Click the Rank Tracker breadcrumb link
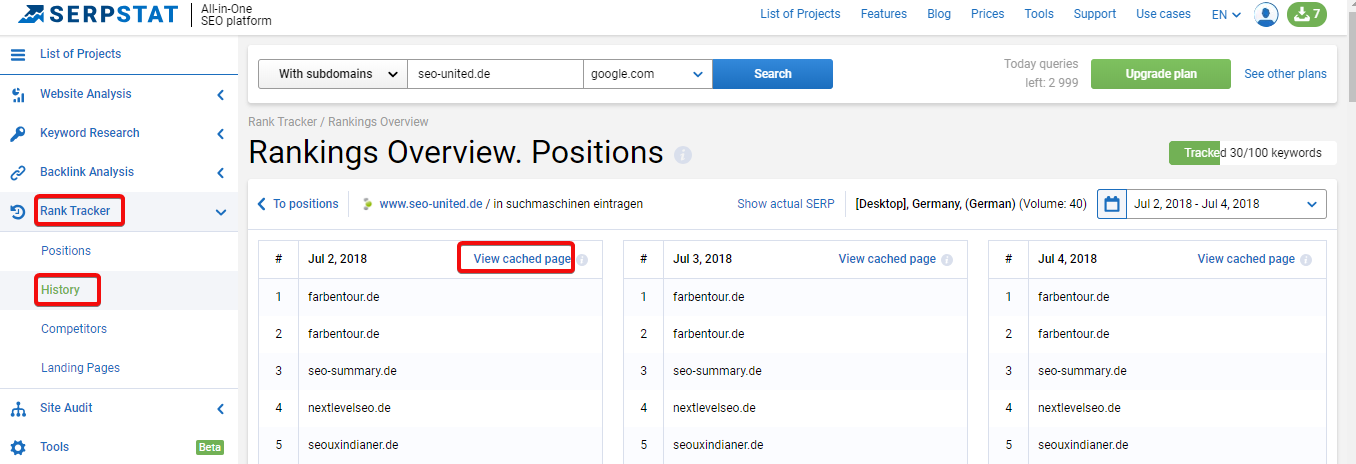1356x464 pixels. (282, 122)
